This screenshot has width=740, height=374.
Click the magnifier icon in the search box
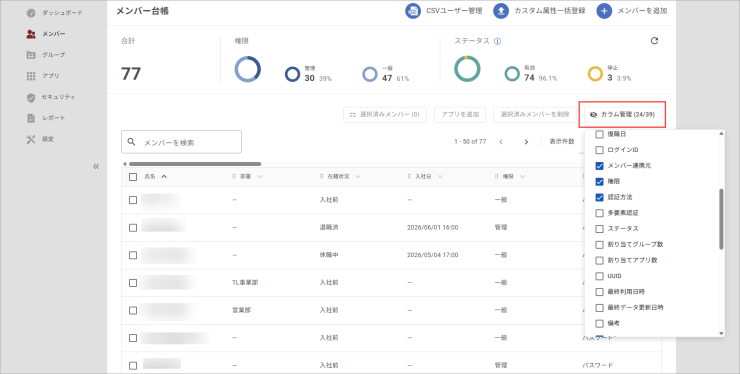tap(132, 142)
